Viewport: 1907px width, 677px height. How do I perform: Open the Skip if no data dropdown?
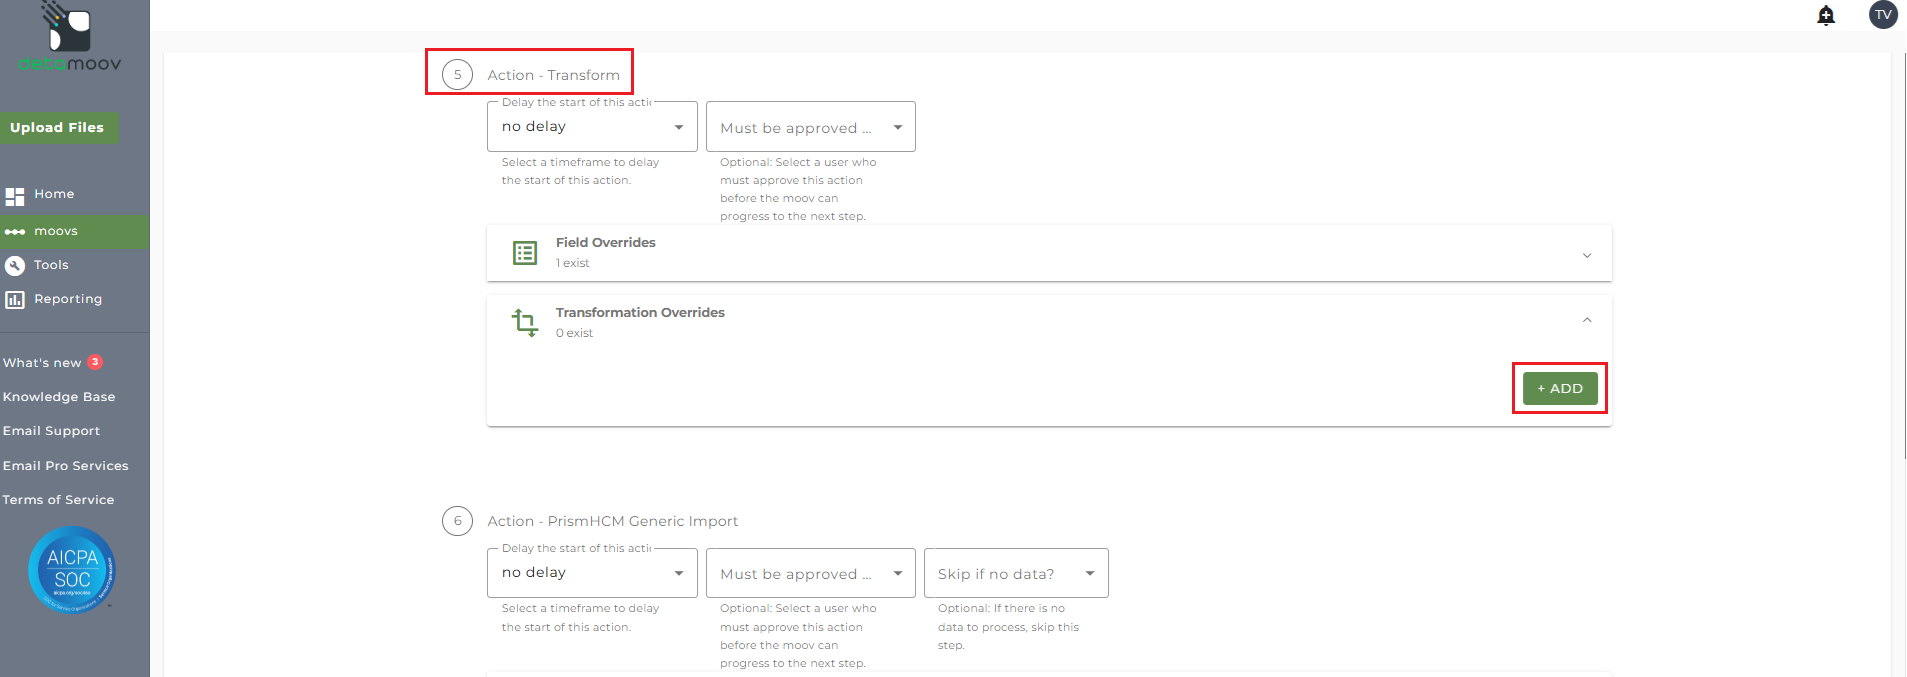click(1016, 573)
